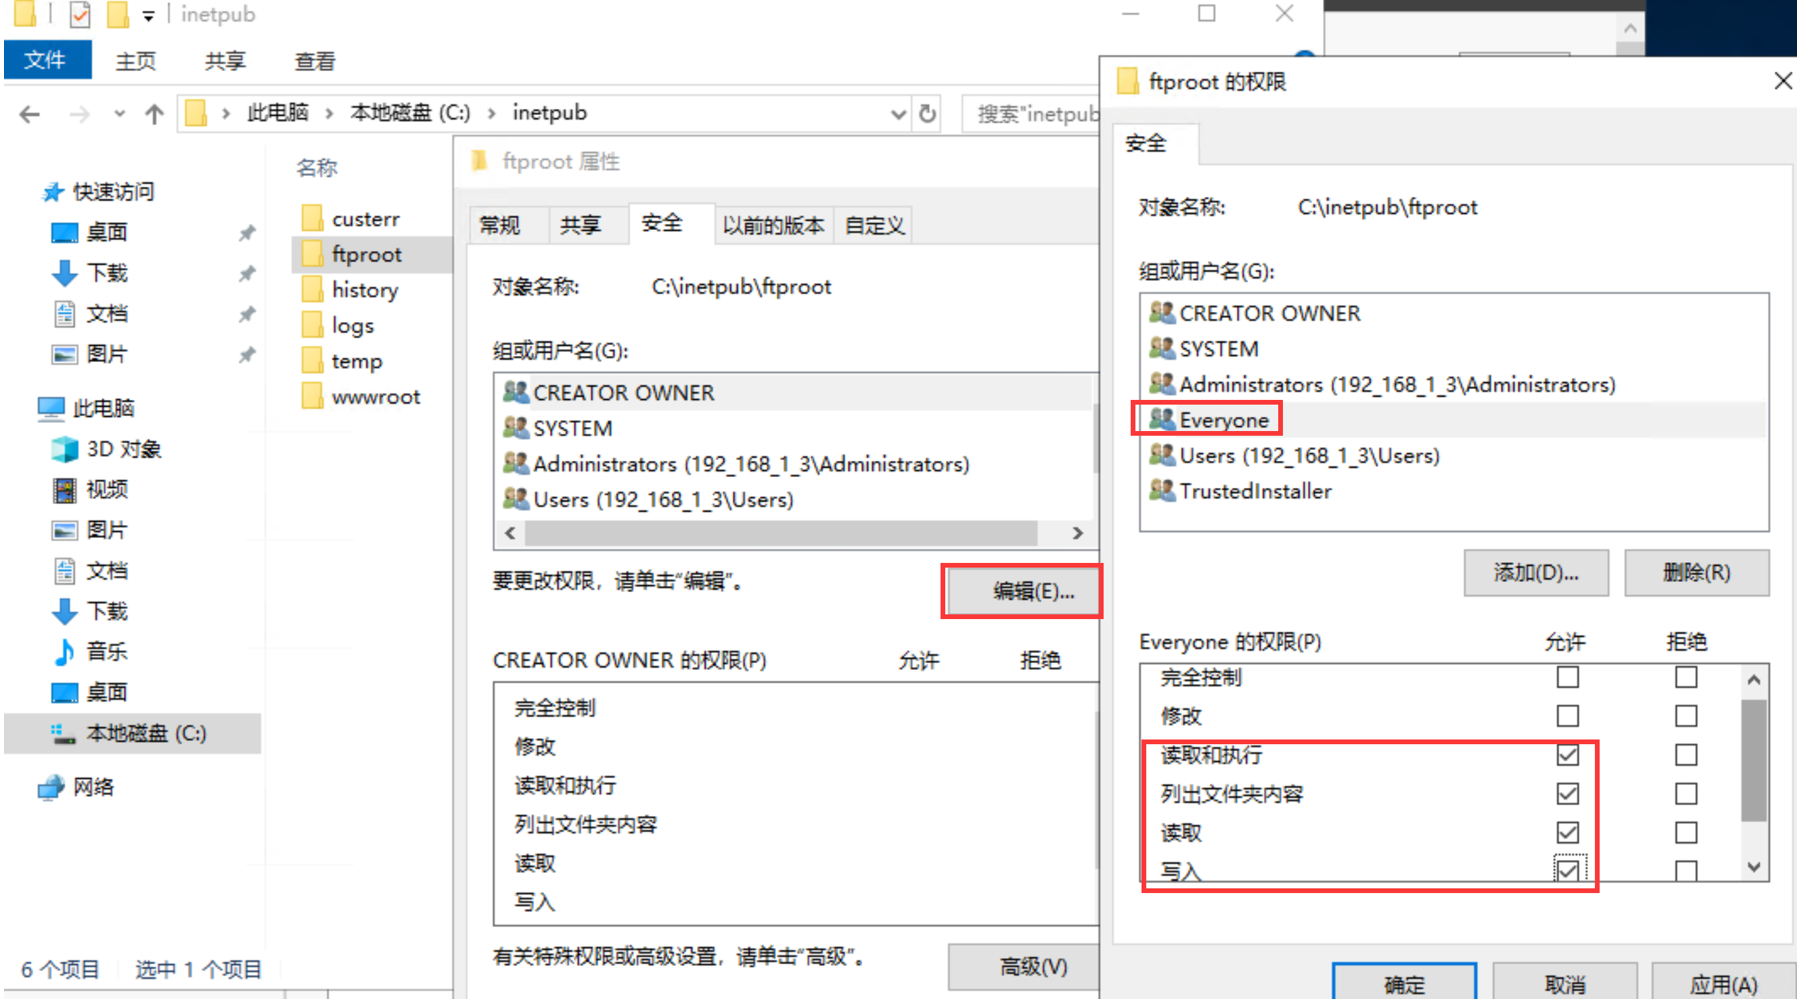The width and height of the screenshot is (1797, 999).
Task: Refresh the inetpub folder view
Action: (x=928, y=113)
